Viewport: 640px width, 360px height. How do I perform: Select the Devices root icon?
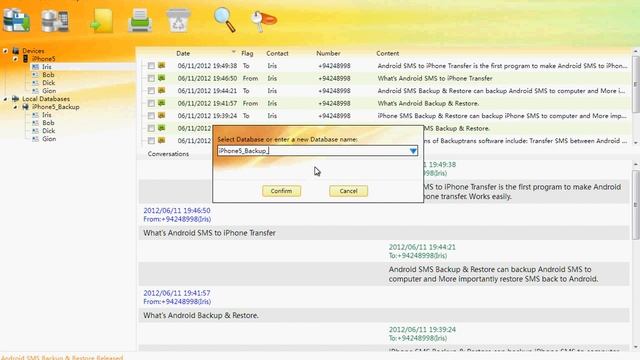[x=16, y=51]
